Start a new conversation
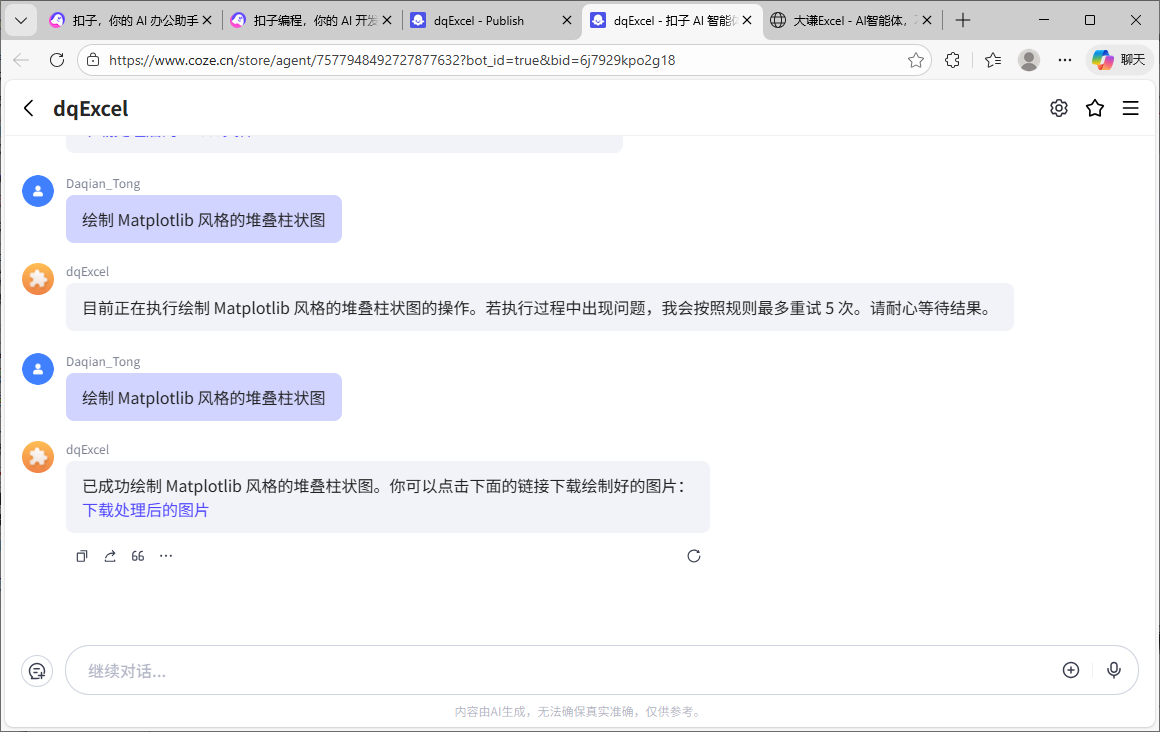This screenshot has height=732, width=1160. coord(37,670)
